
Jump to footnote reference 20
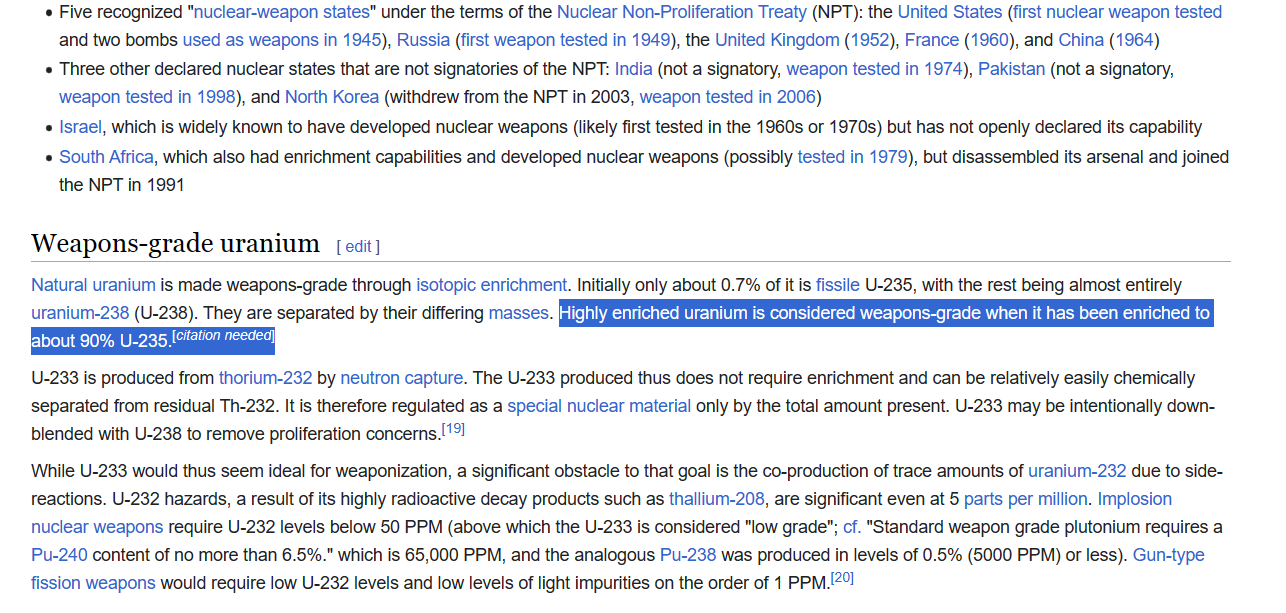click(843, 578)
